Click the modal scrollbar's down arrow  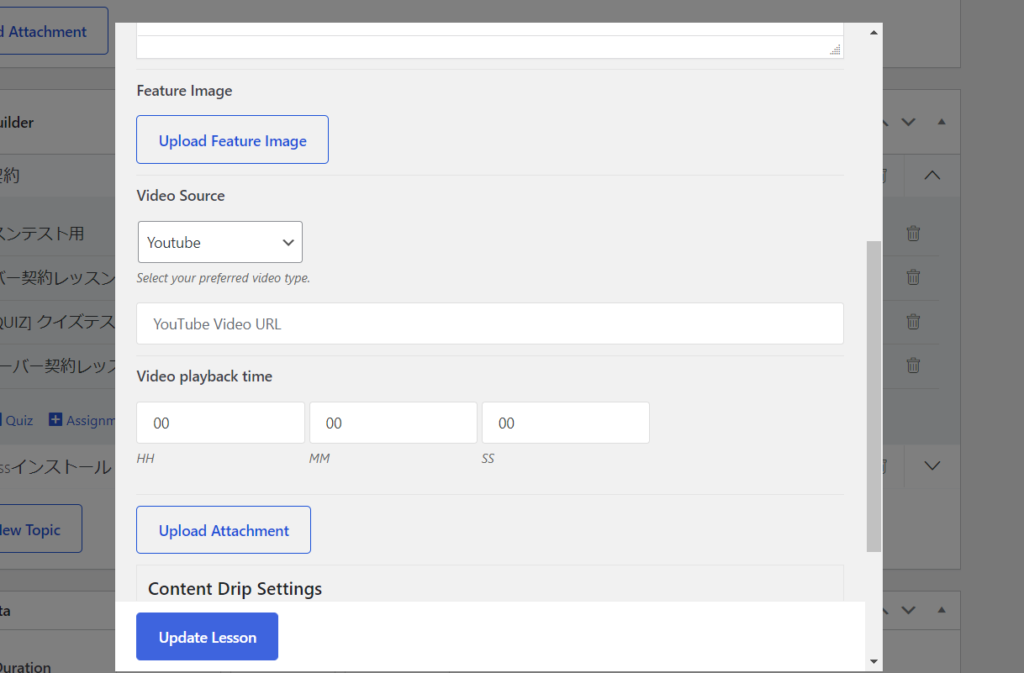(x=874, y=661)
